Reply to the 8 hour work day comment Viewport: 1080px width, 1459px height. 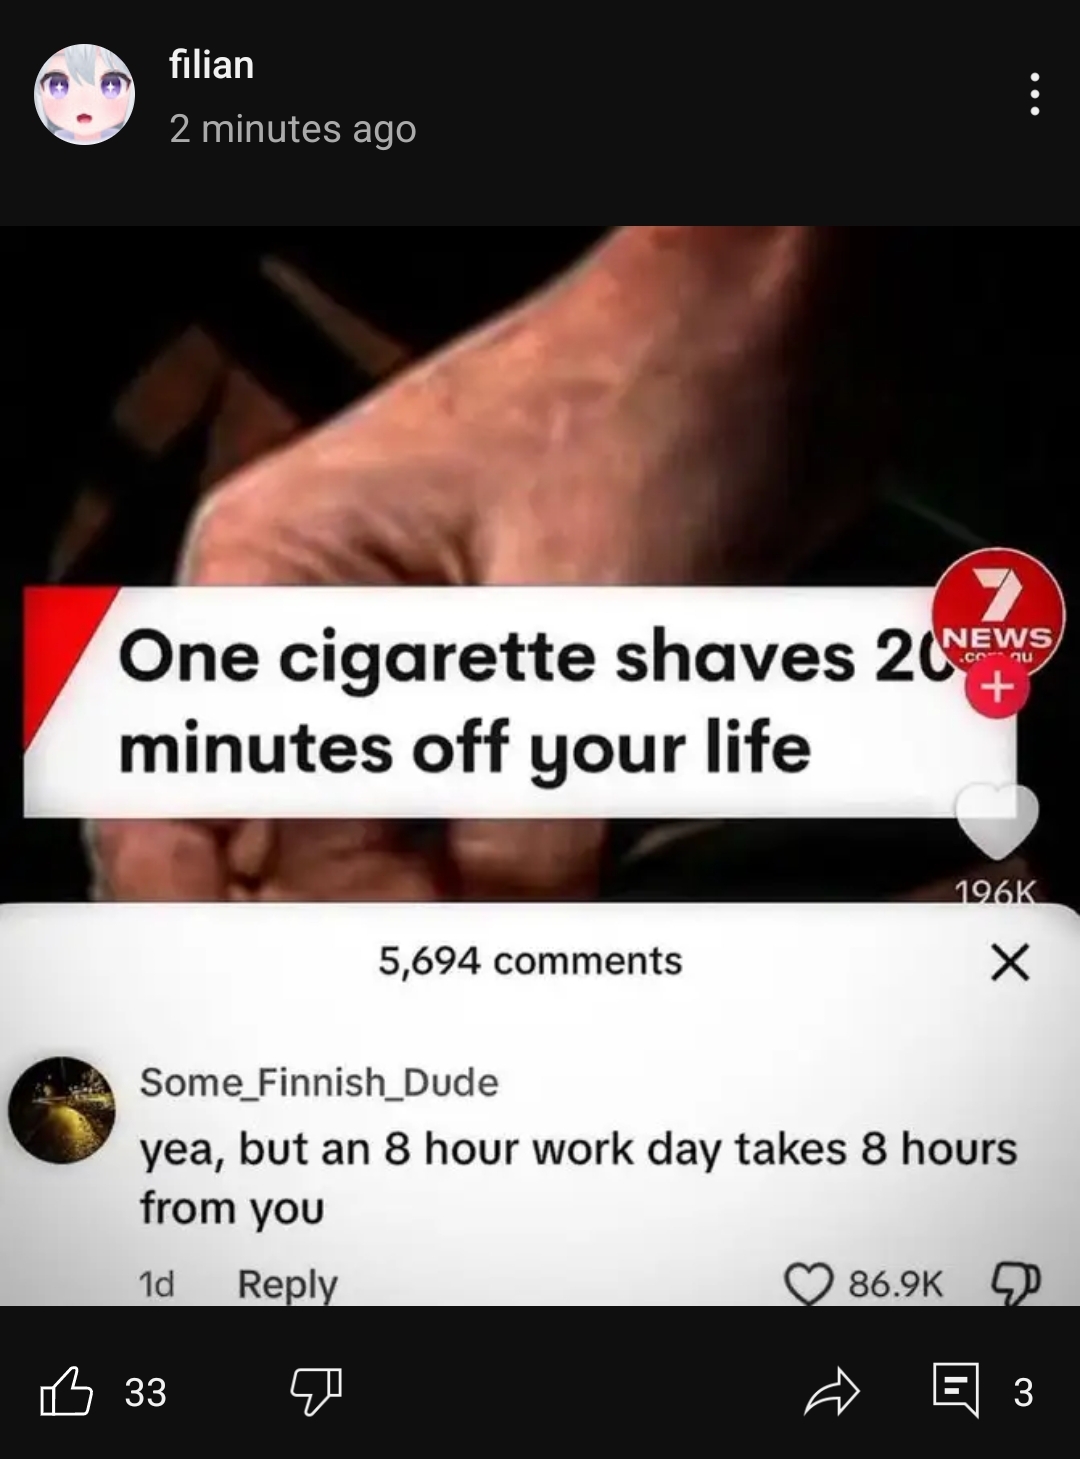pos(287,1284)
